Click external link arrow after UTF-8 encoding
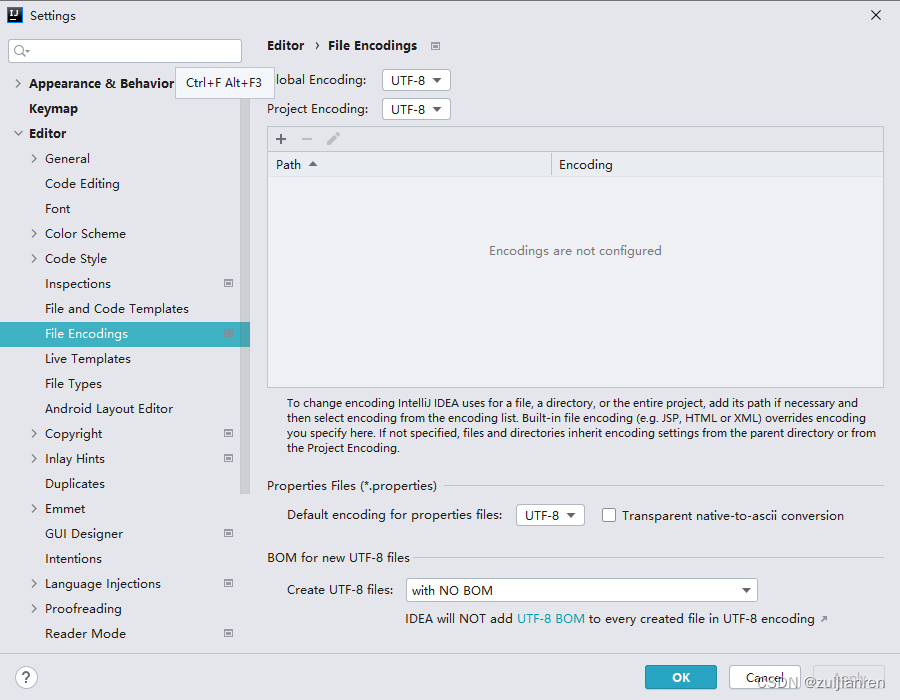Viewport: 900px width, 700px height. (824, 619)
